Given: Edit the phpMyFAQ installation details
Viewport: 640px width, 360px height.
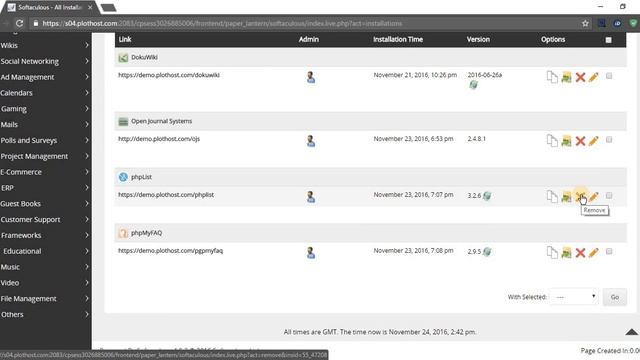Looking at the screenshot, I should click(x=593, y=252).
